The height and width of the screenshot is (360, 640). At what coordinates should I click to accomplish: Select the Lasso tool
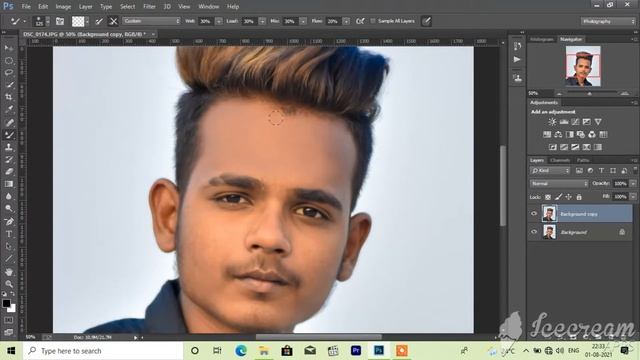9,73
